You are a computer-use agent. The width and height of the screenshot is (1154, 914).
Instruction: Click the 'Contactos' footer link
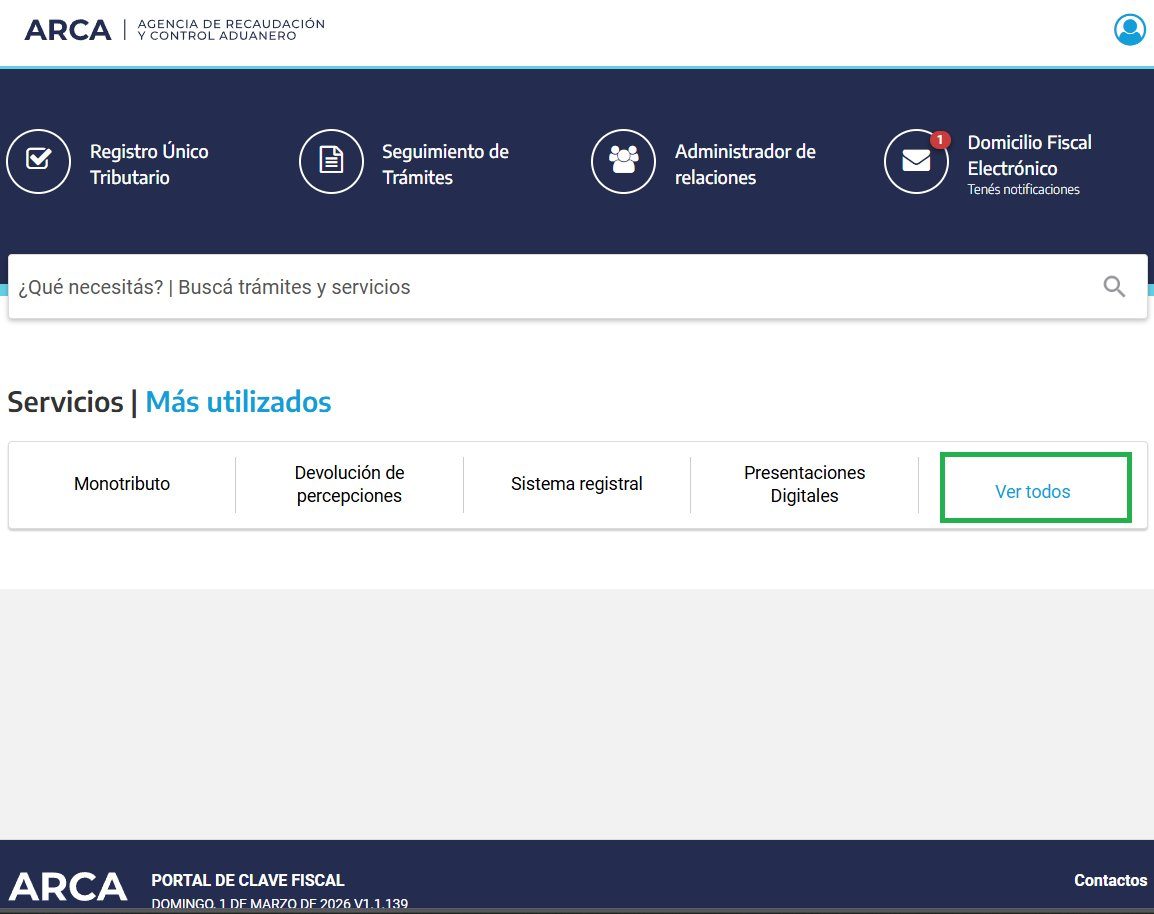[1111, 880]
